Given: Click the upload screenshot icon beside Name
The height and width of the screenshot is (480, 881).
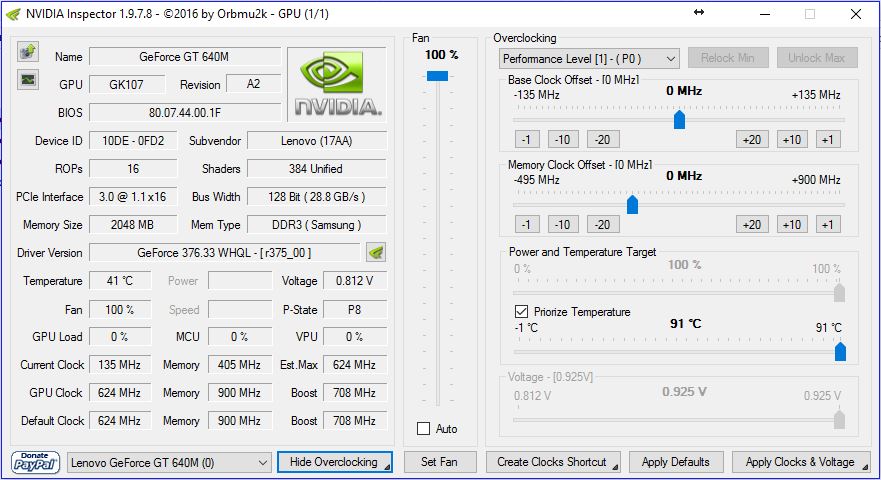Looking at the screenshot, I should point(28,52).
